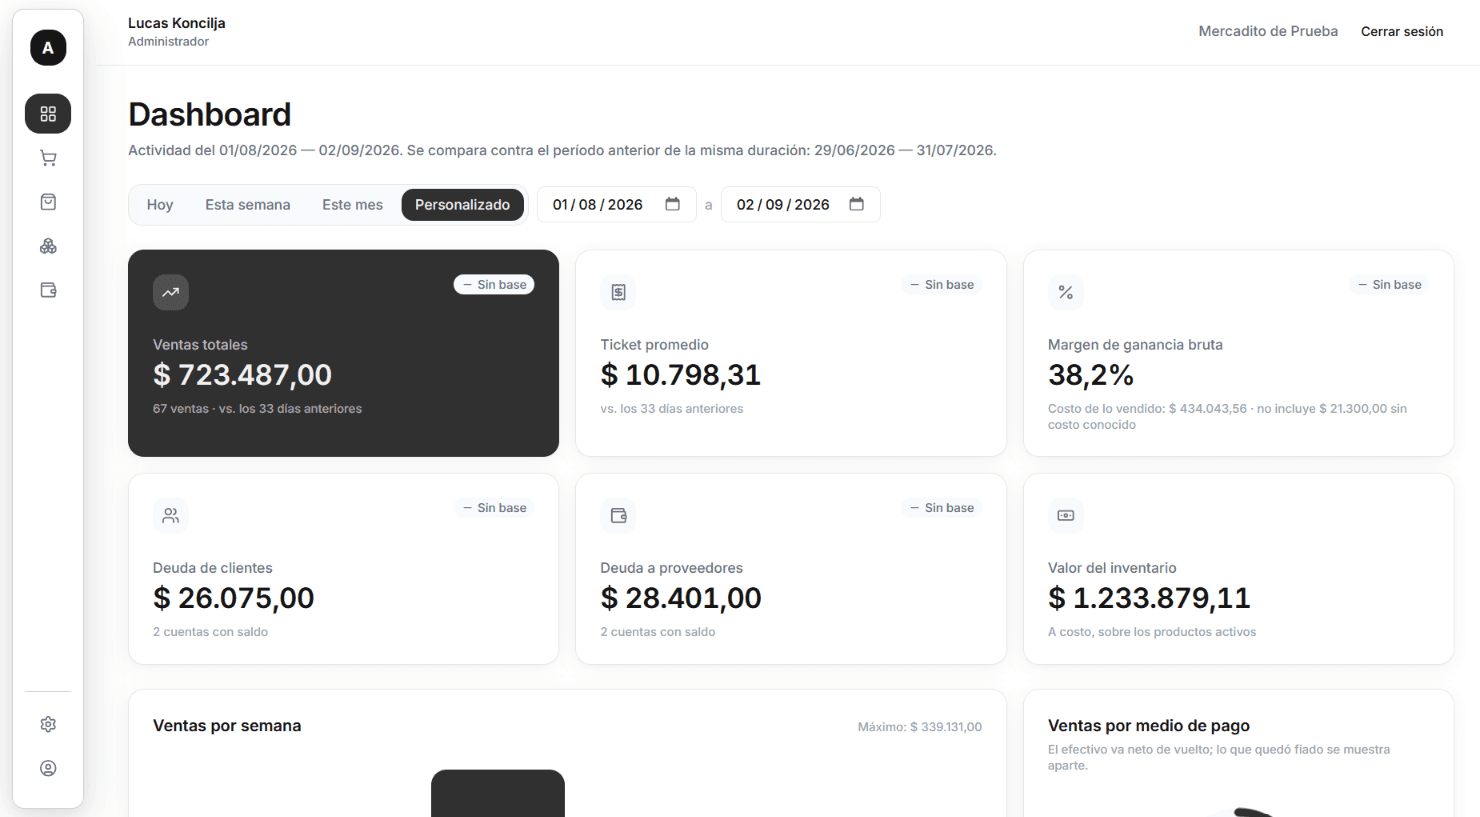Click Sin base badge on Ticket promedio card

click(x=942, y=285)
